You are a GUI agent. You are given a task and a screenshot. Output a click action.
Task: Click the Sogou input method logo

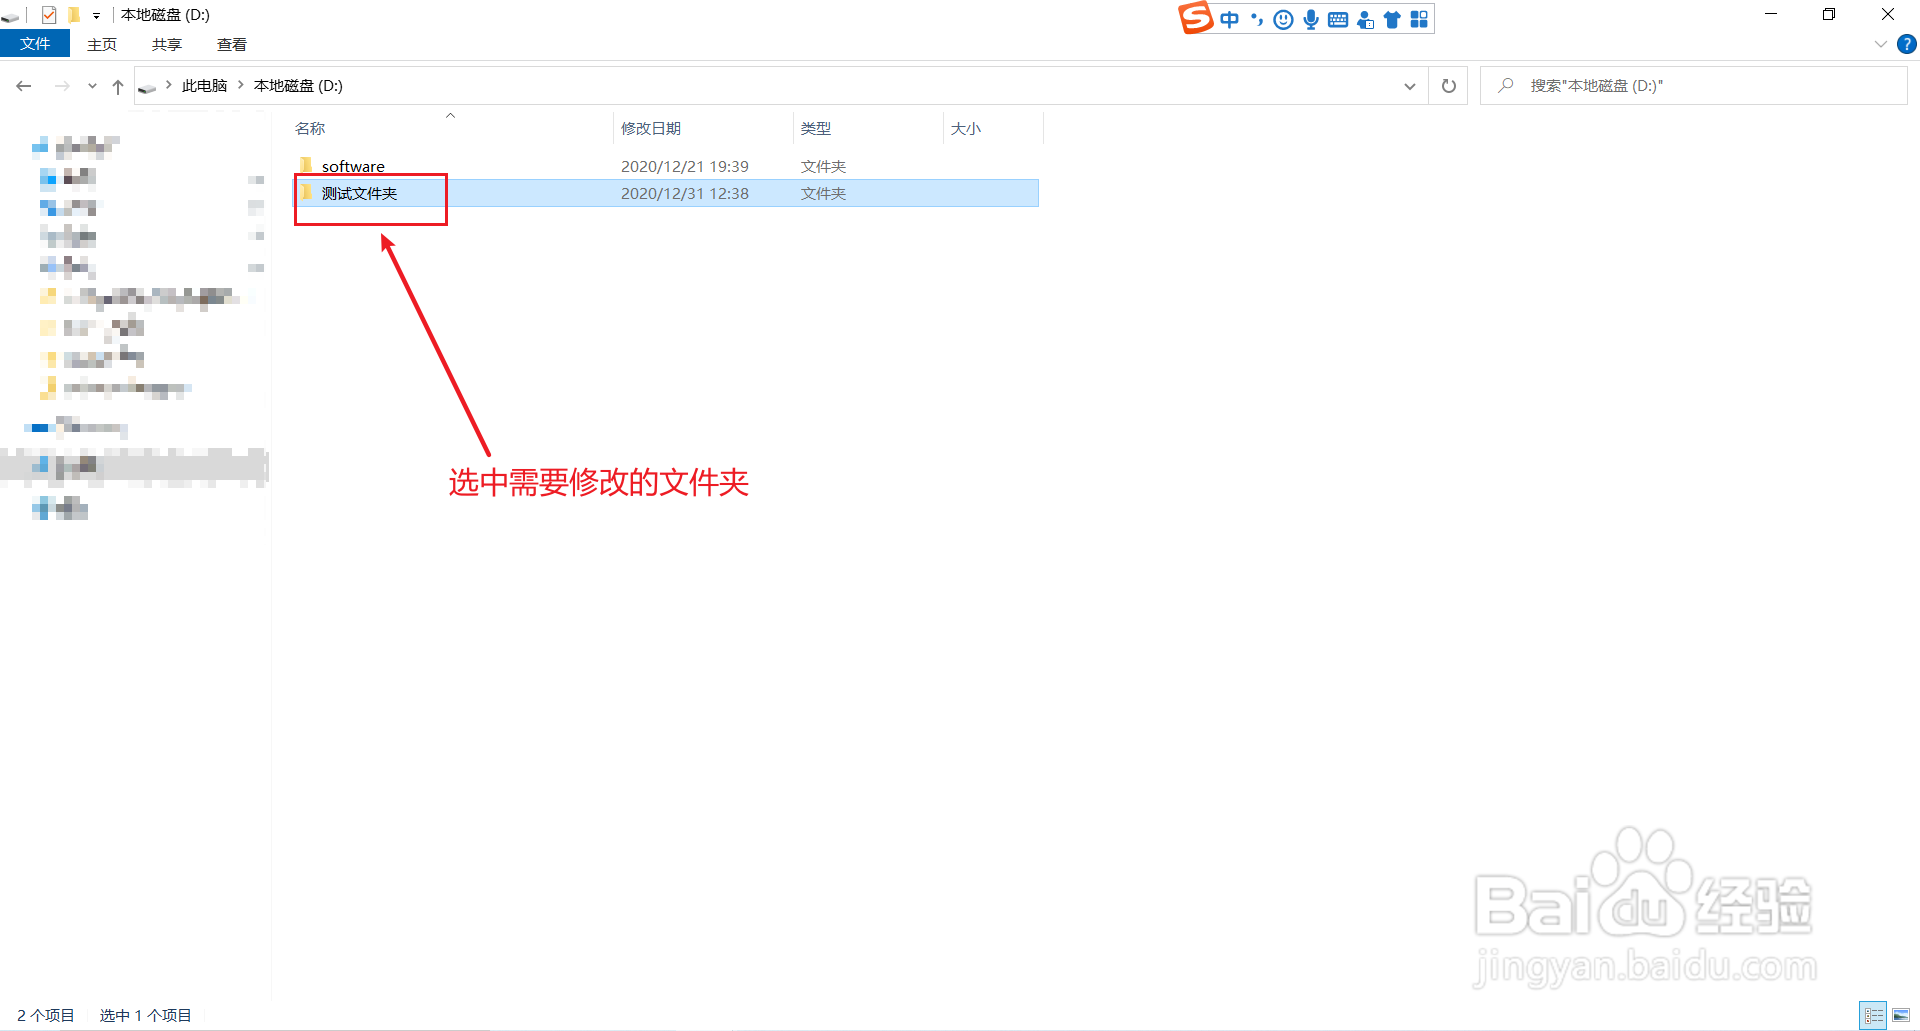pos(1196,18)
